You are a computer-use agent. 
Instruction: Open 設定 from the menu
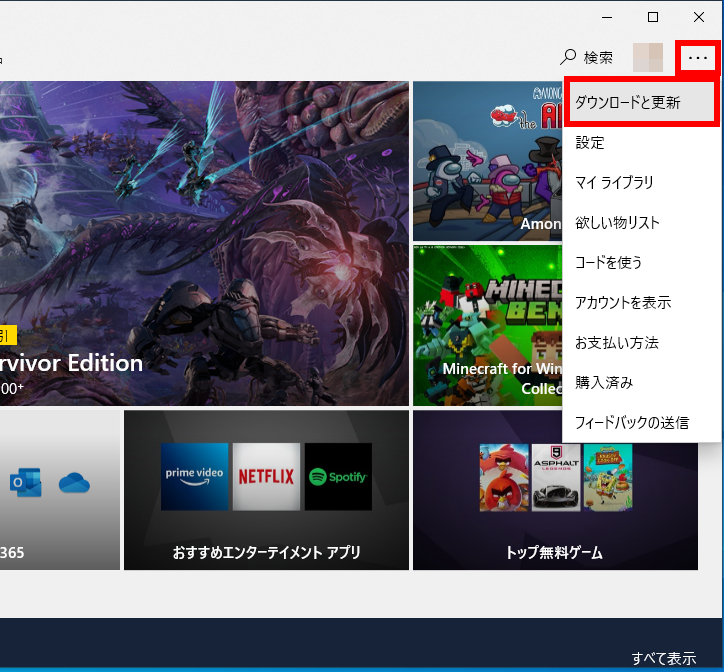coord(642,142)
